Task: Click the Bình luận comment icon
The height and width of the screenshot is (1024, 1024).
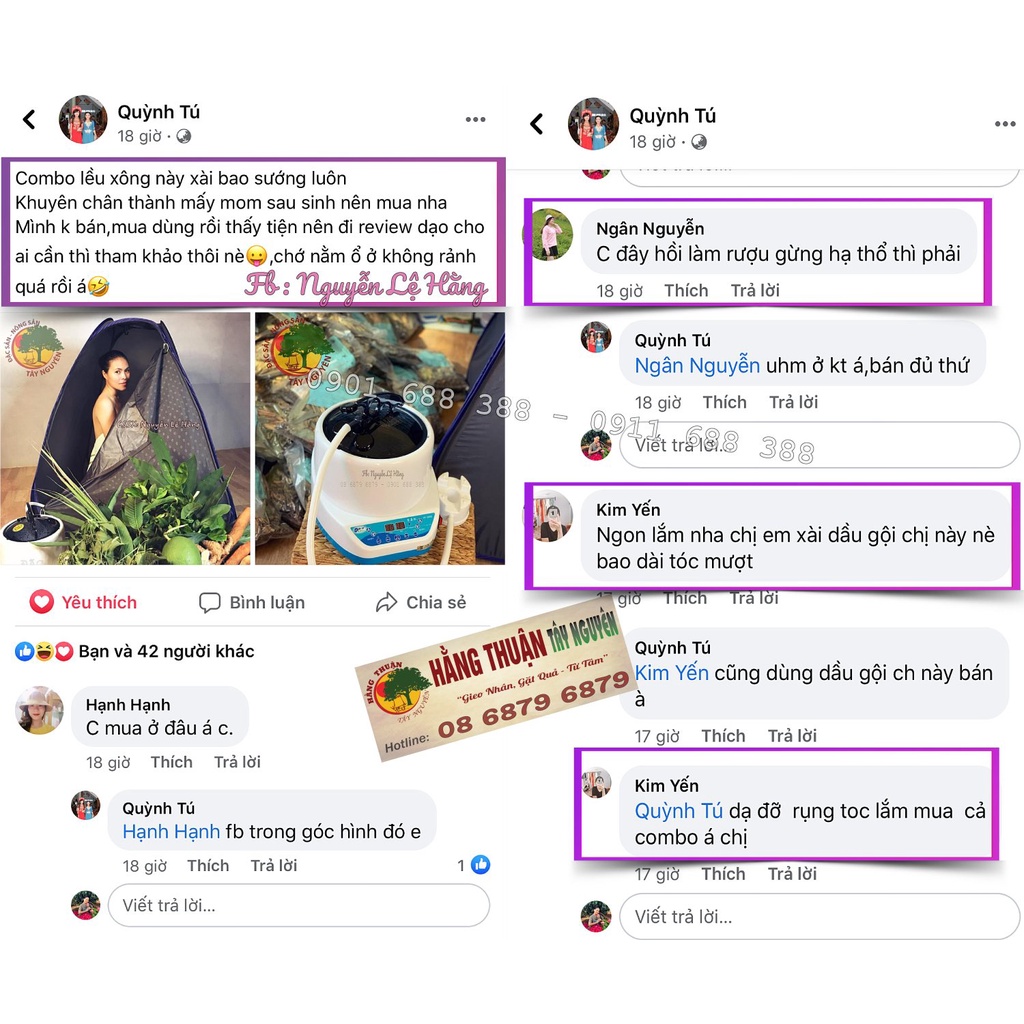Action: 209,602
